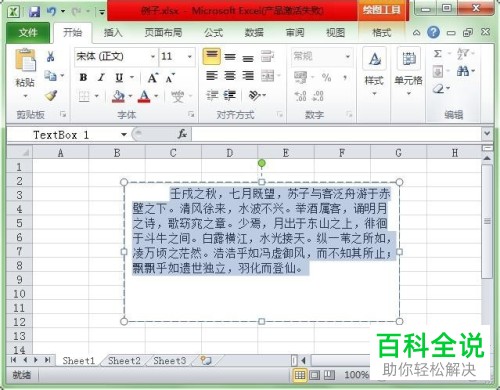500x390 pixels.
Task: Minimize the ribbon with caret button
Action: (x=416, y=33)
